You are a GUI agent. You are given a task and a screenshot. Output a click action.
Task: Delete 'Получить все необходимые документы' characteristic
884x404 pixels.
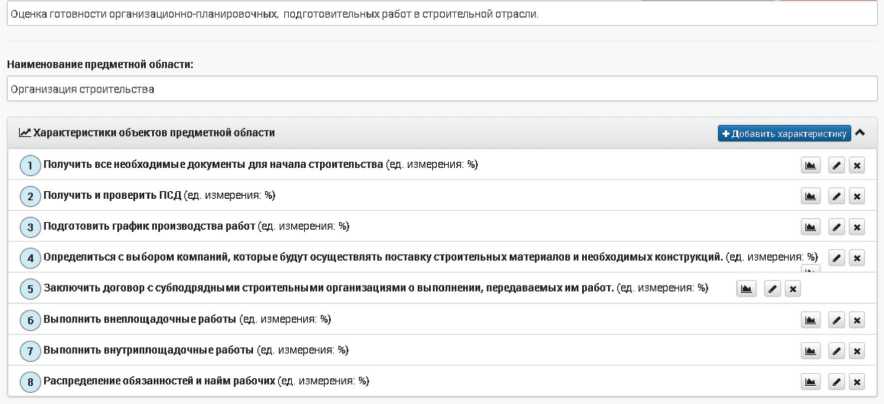(857, 165)
